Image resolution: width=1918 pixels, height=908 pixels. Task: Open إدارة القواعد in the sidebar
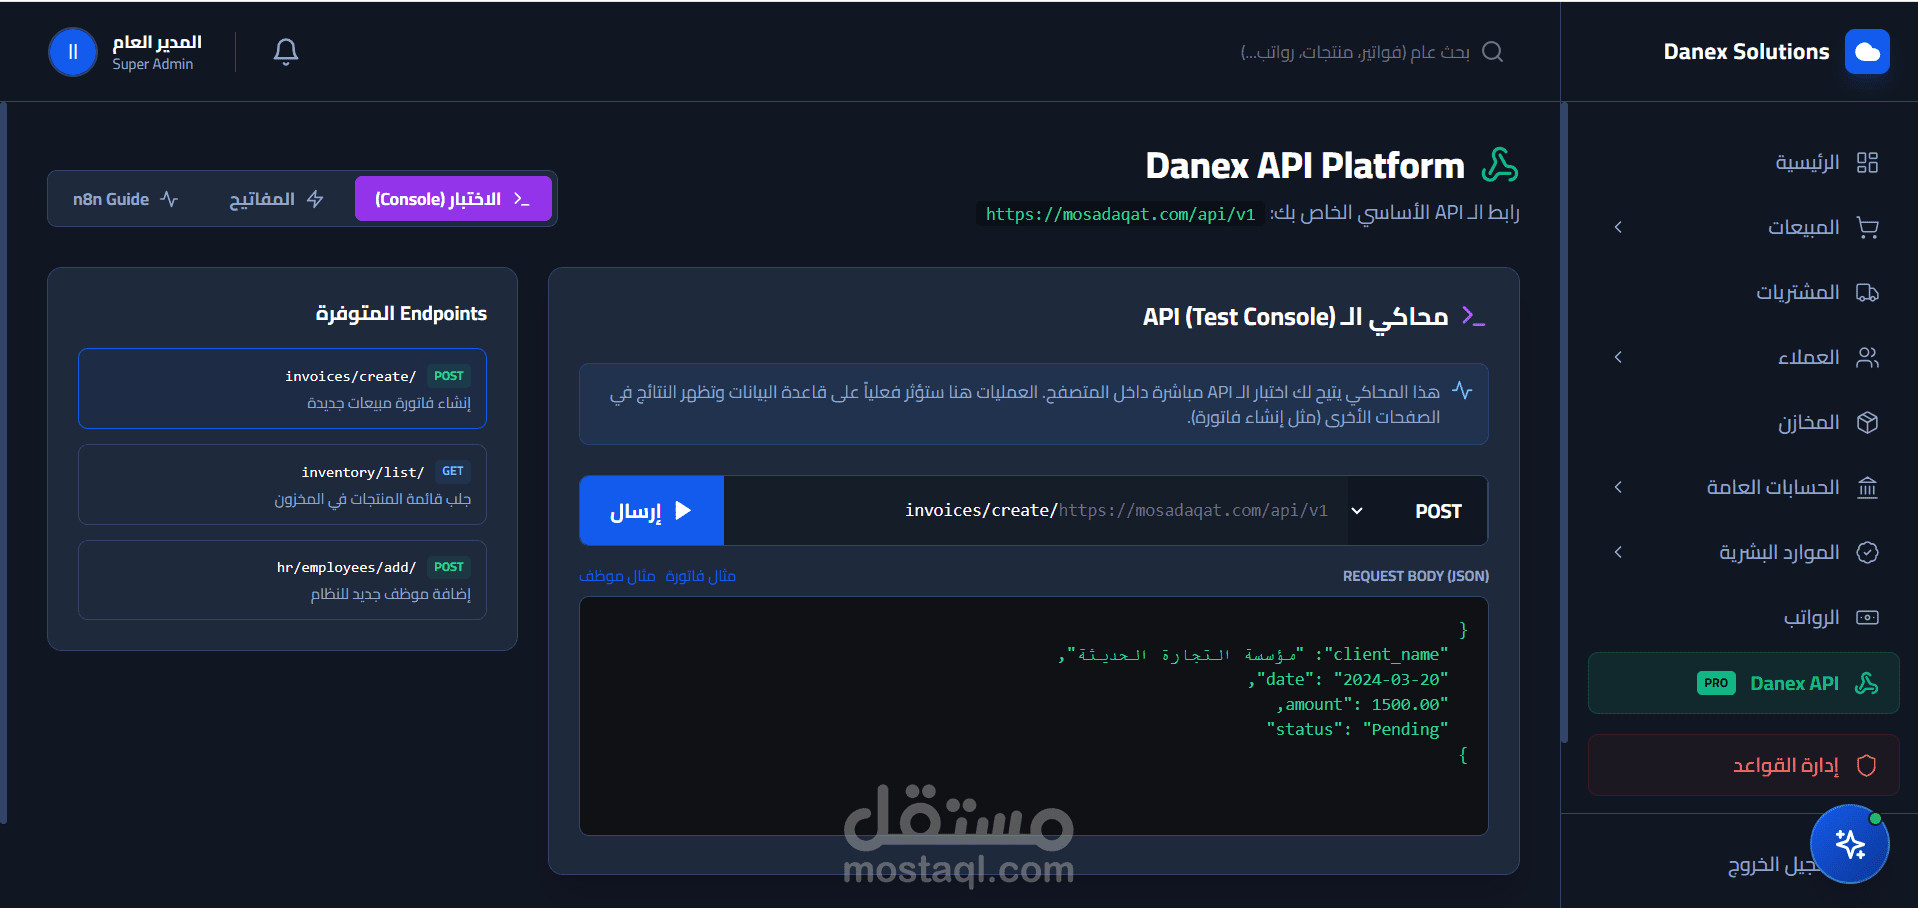(1743, 765)
